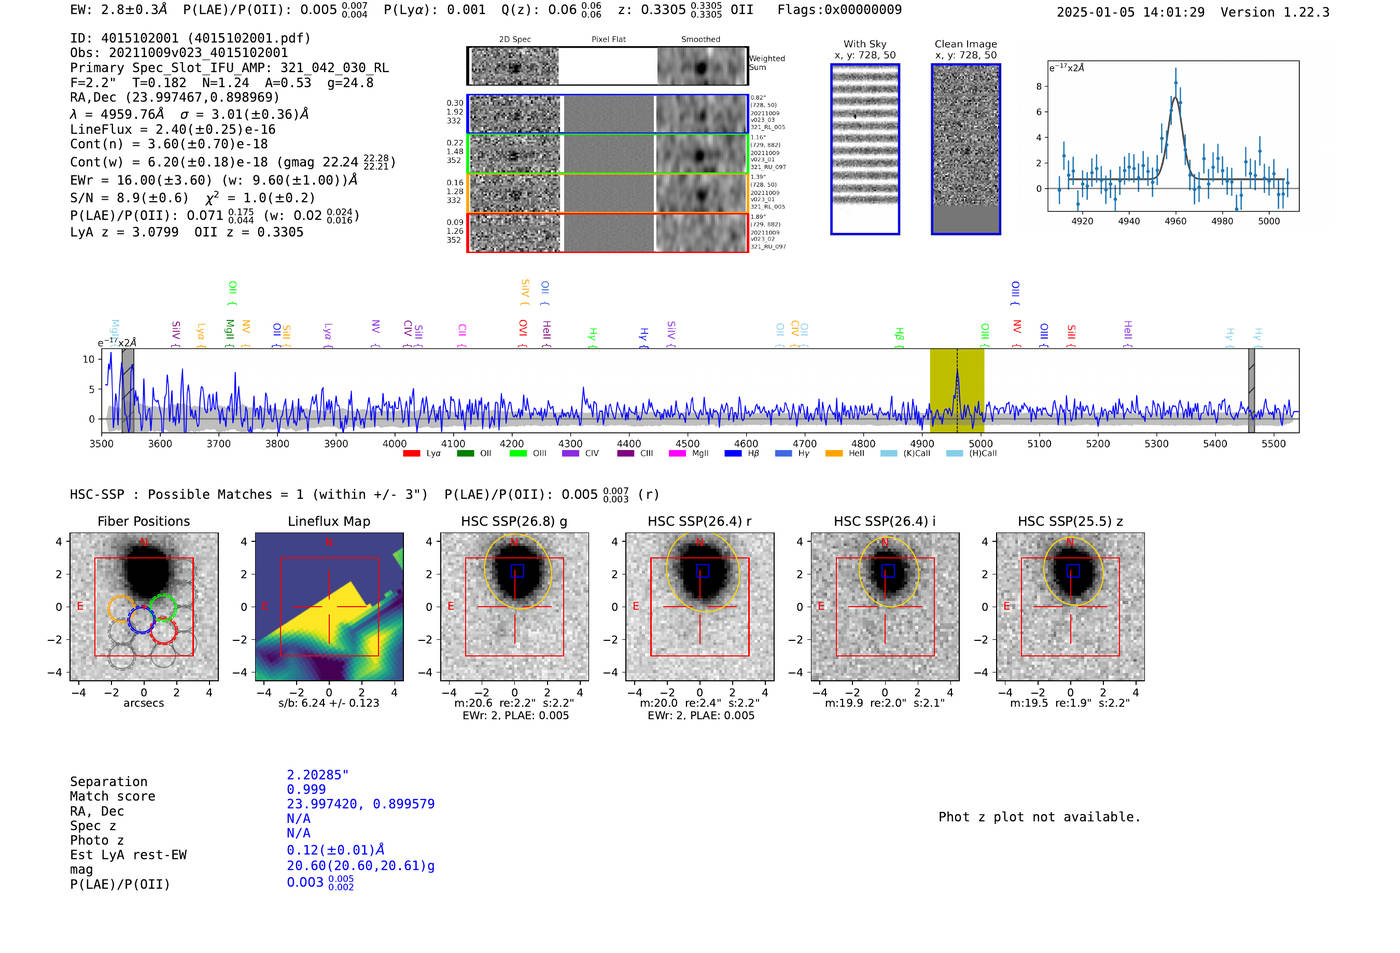Click the gray masked band near 5460
This screenshot has width=1400, height=953.
pos(1251,390)
